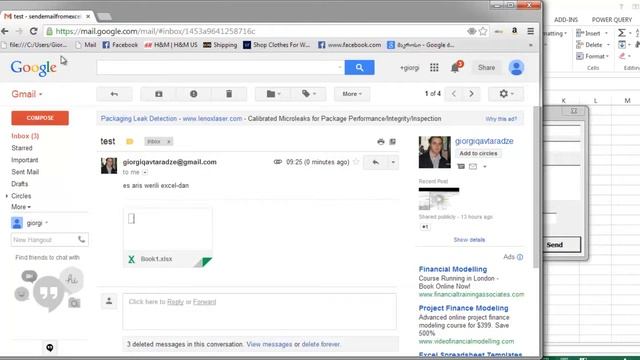
Task: Switch to the ADD-INS tab in Excel
Action: tap(566, 20)
